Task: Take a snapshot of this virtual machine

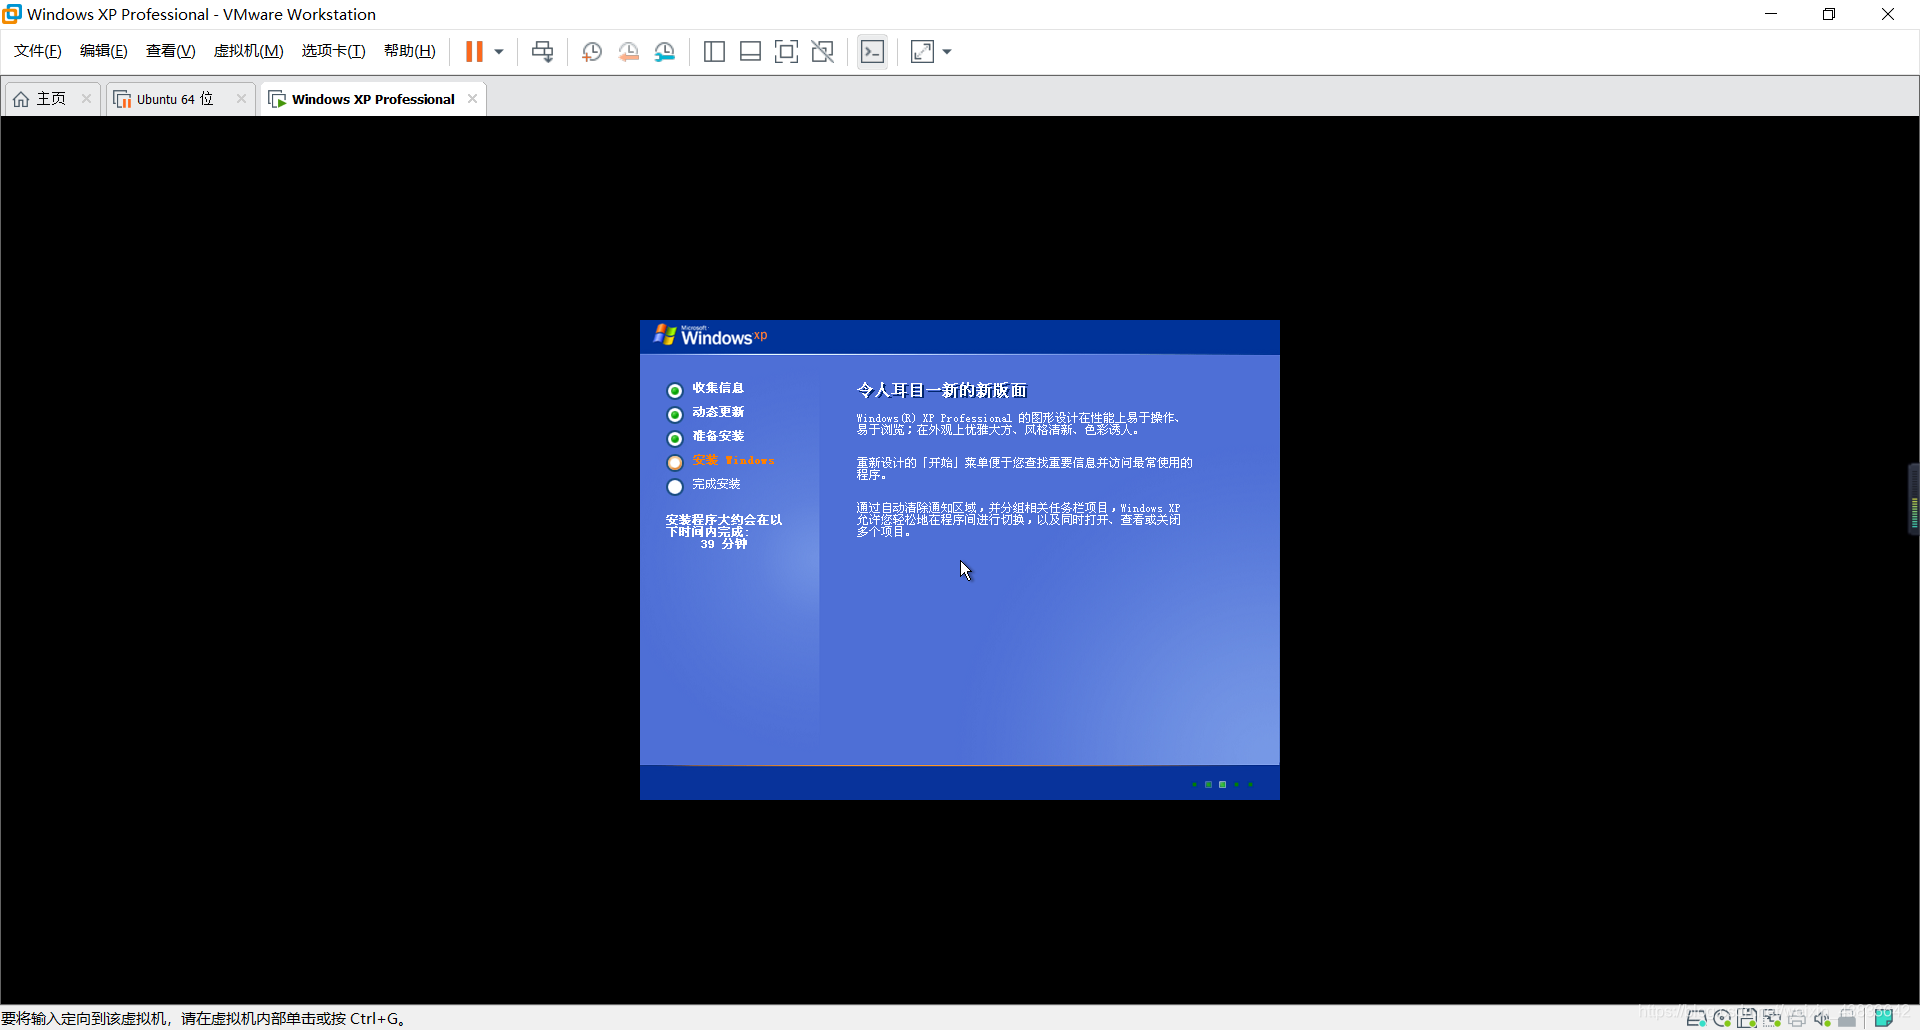Action: click(591, 52)
